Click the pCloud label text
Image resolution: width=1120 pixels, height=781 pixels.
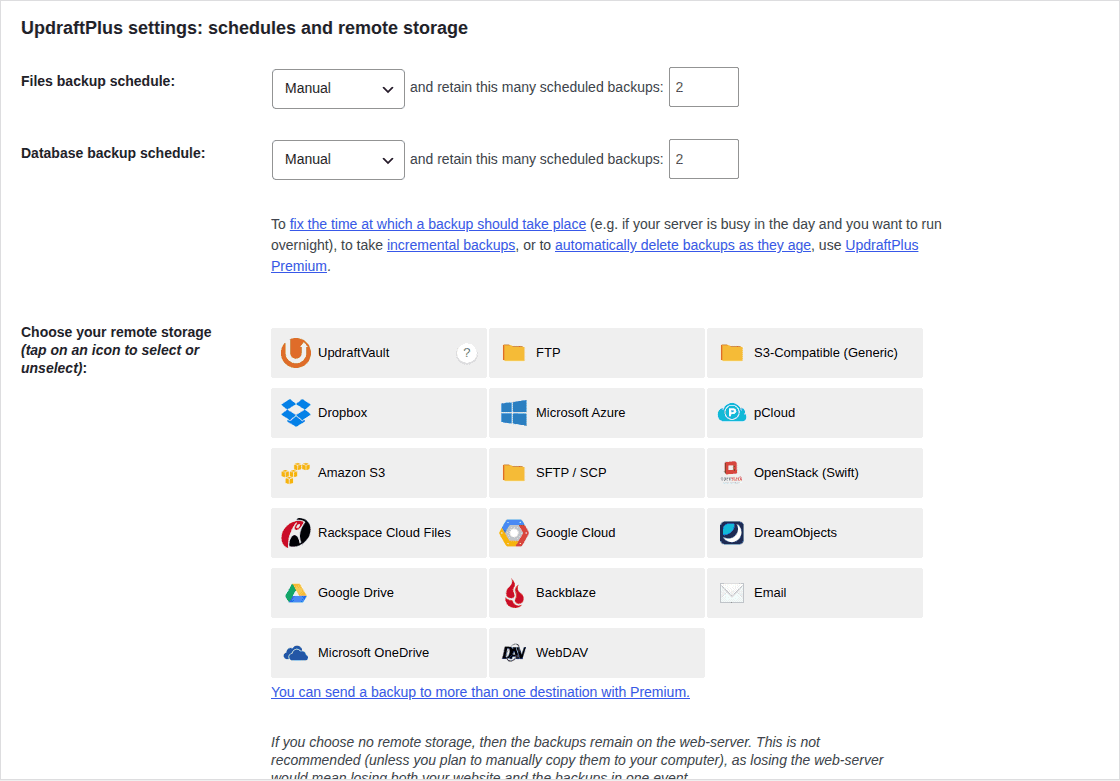coord(774,412)
